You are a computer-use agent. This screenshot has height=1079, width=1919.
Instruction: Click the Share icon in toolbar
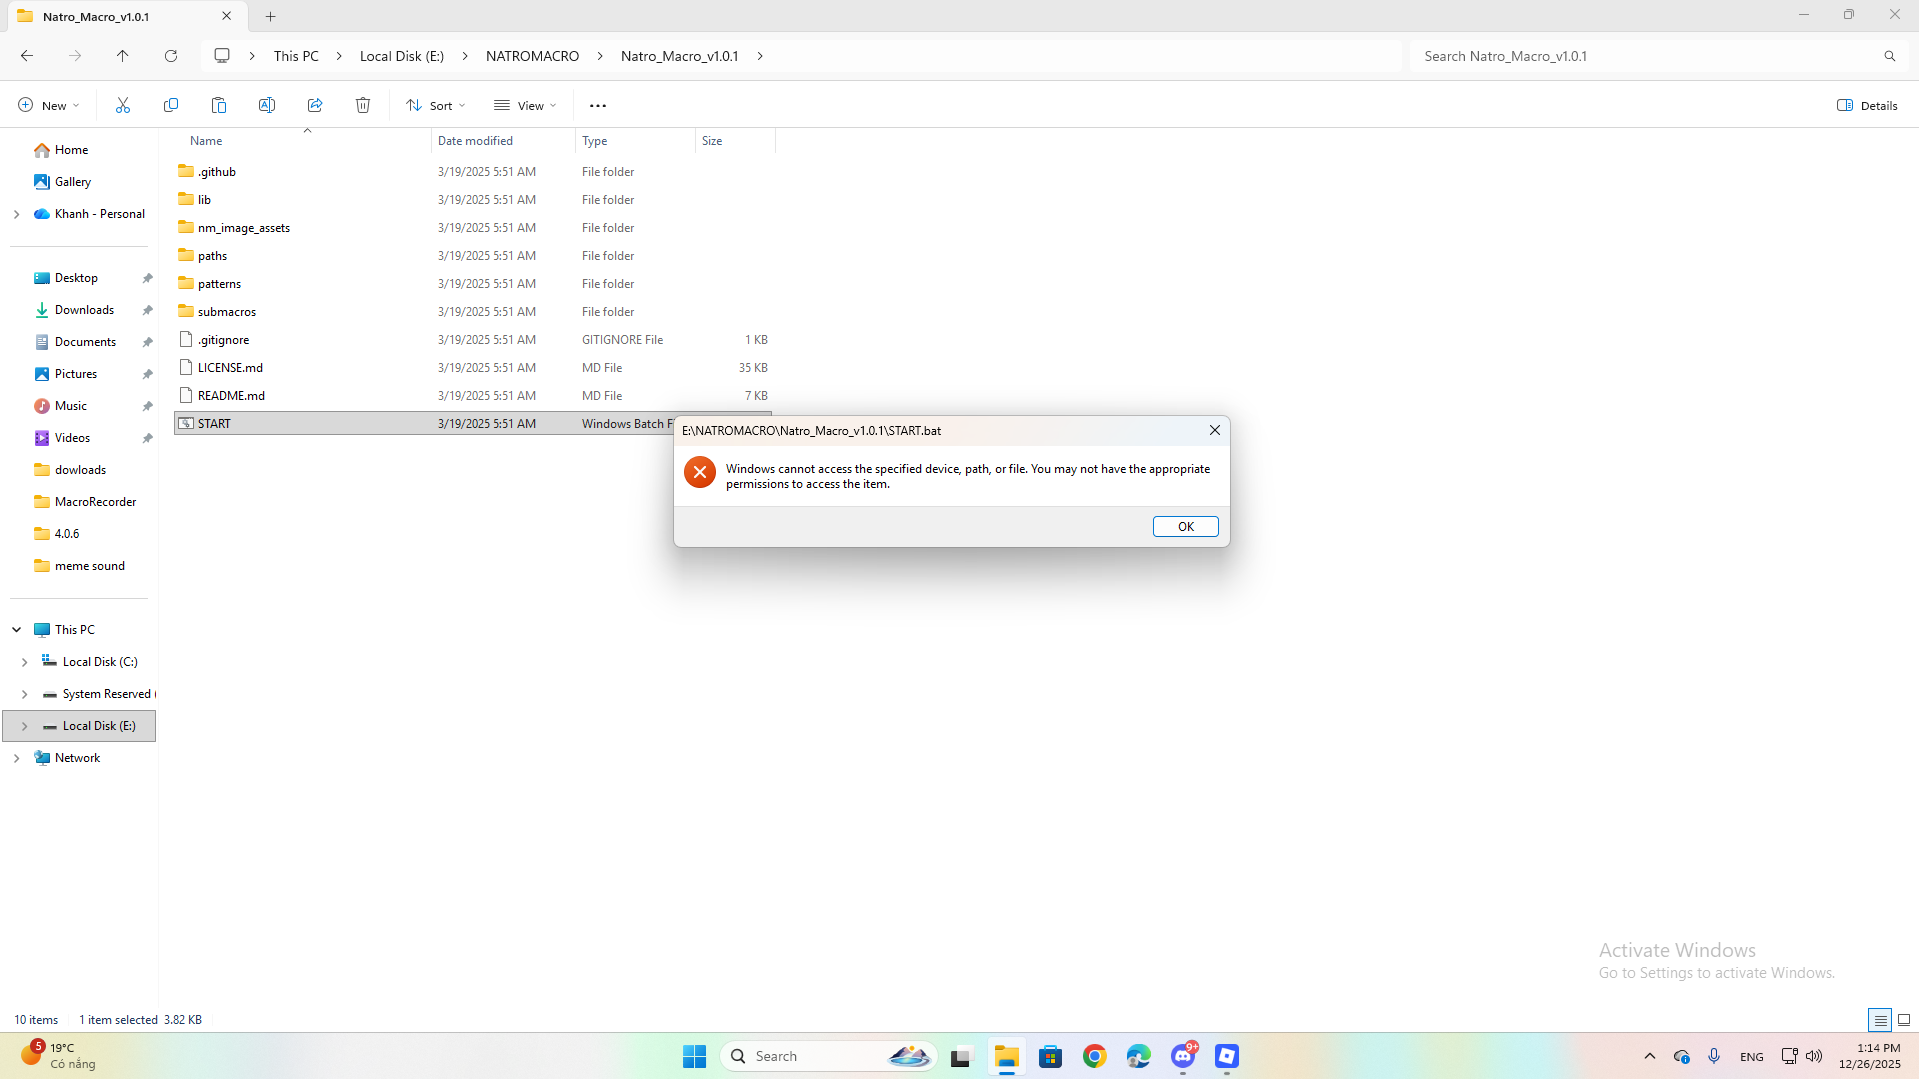(x=315, y=105)
